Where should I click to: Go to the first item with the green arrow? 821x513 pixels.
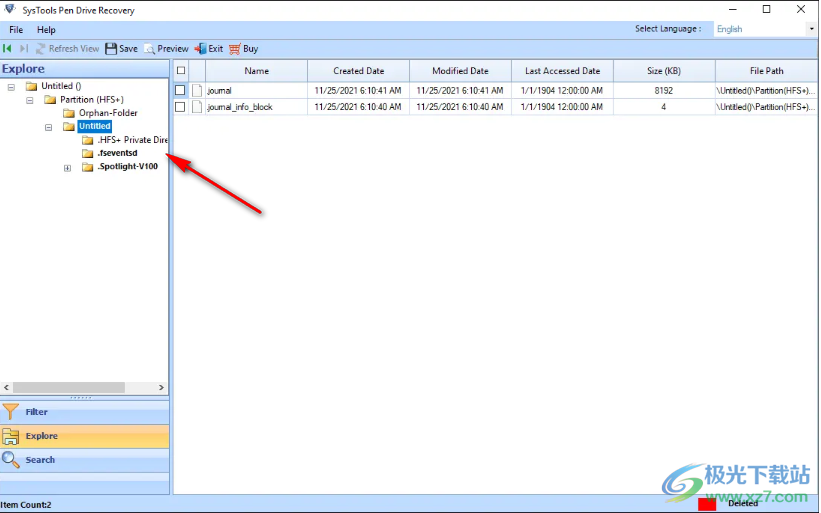point(7,49)
